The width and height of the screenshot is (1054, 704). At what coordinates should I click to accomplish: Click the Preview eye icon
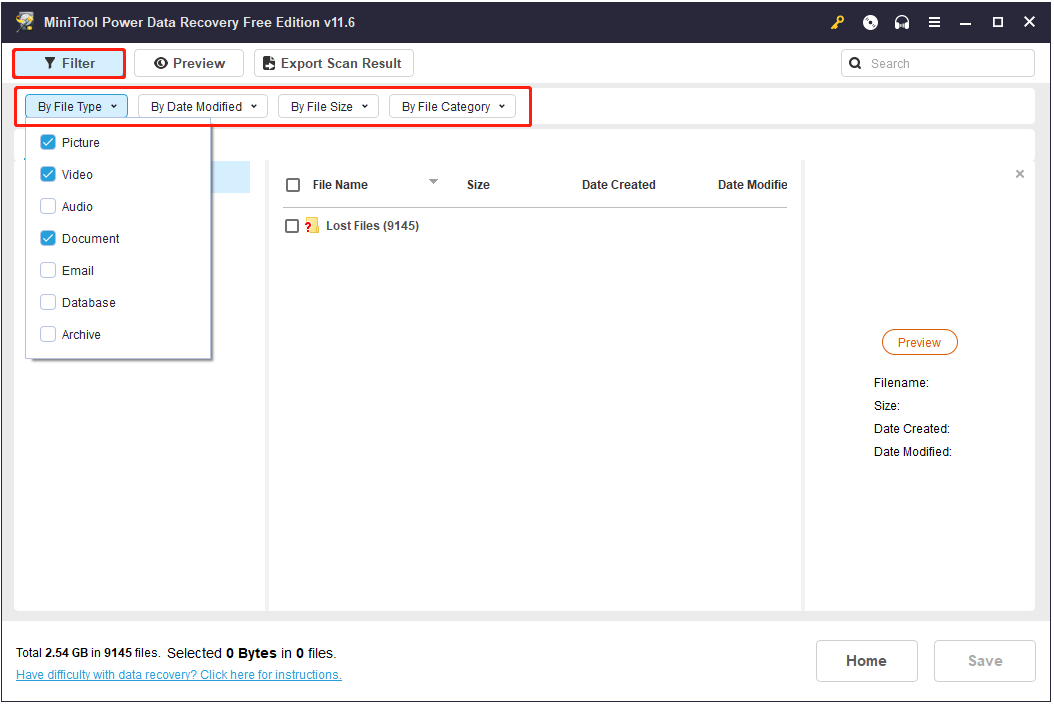tap(162, 62)
